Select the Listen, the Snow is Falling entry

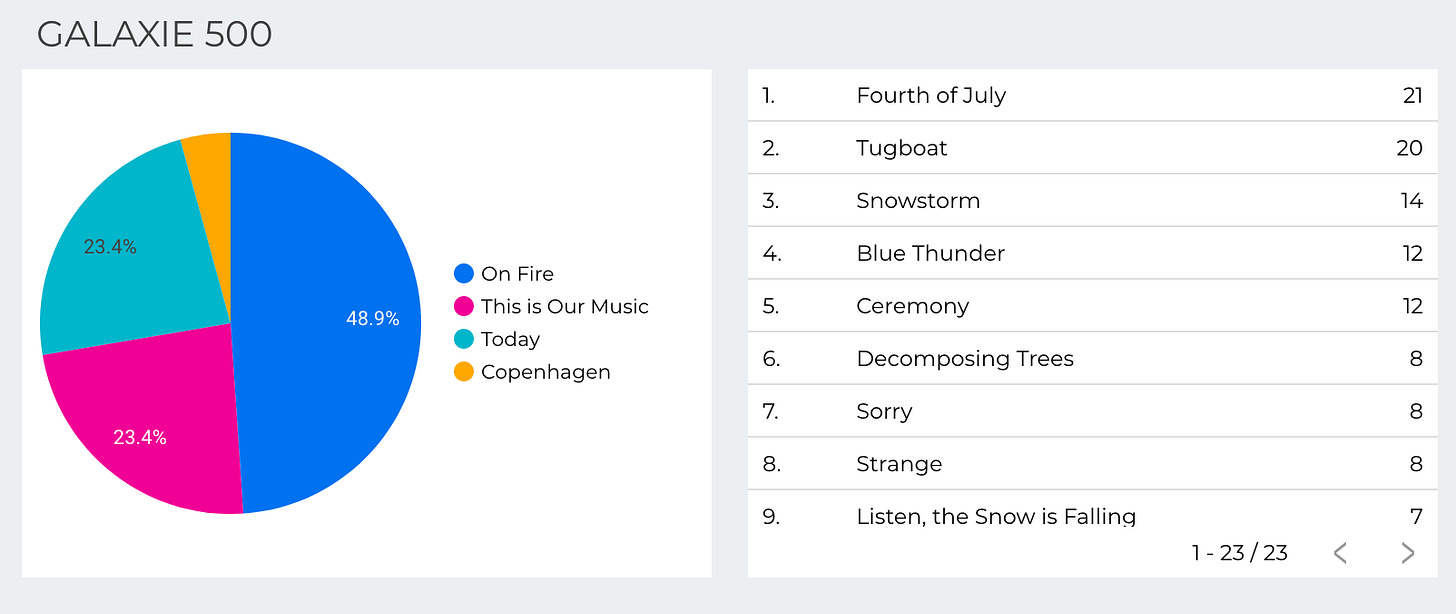(x=996, y=516)
